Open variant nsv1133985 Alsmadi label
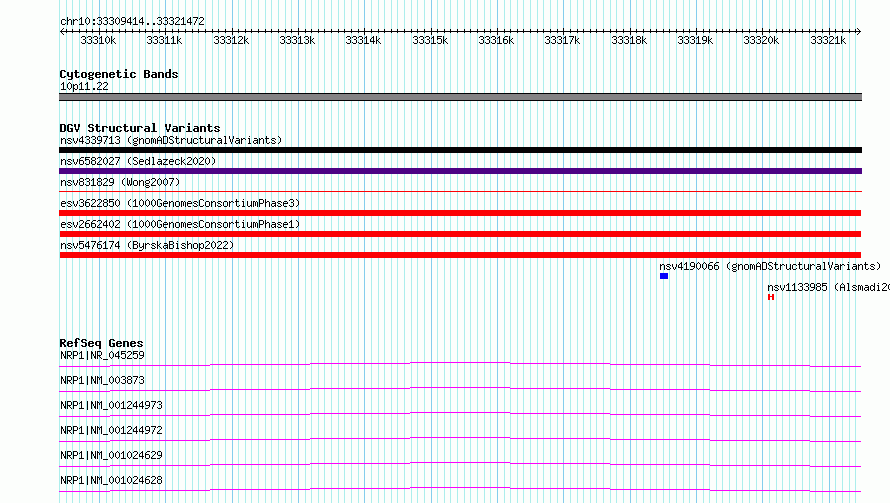The height and width of the screenshot is (503, 890). (x=828, y=287)
